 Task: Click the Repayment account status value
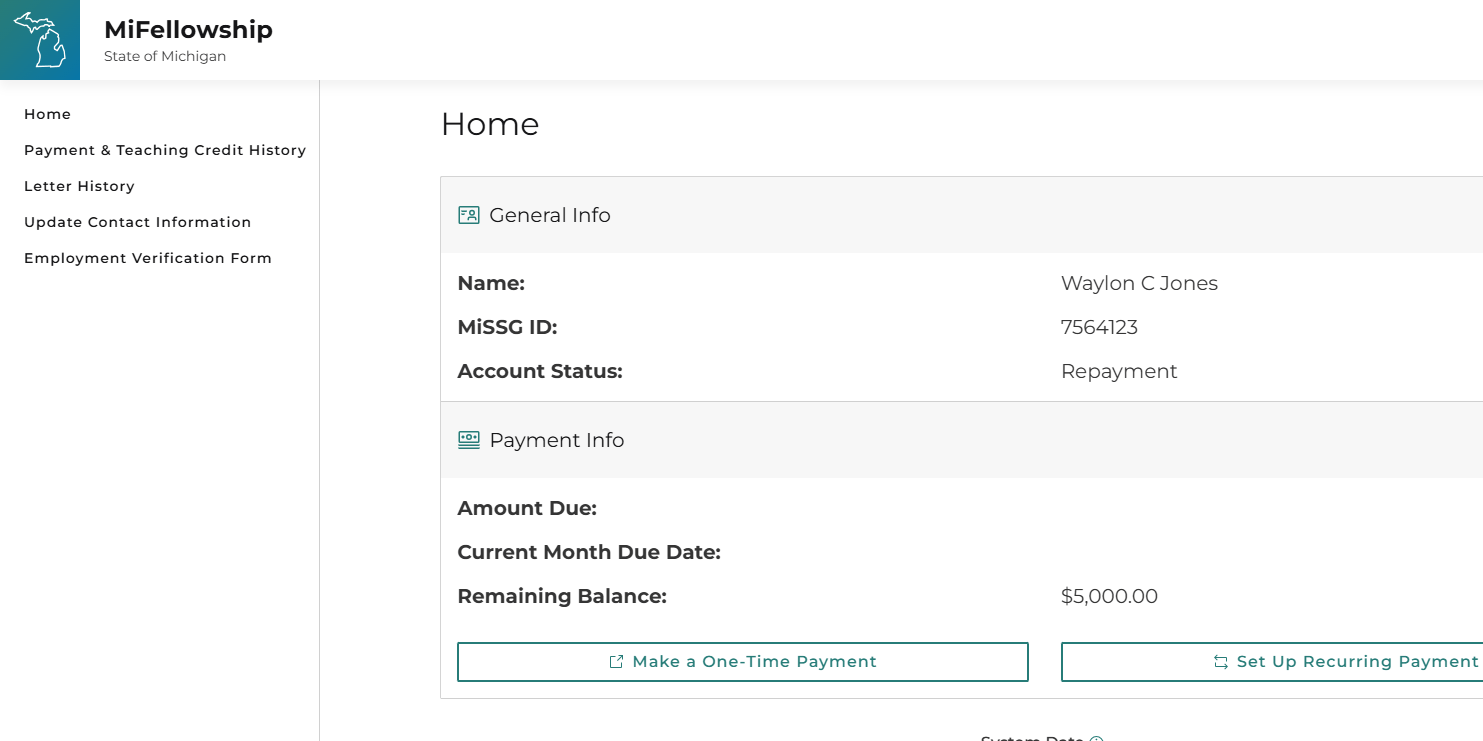point(1119,372)
